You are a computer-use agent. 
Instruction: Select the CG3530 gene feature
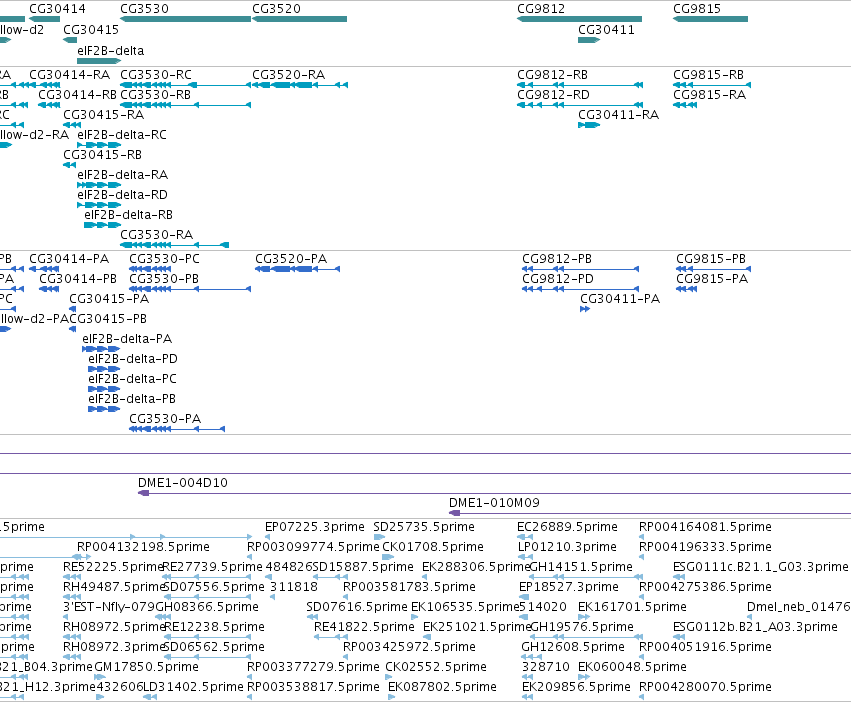tap(186, 19)
